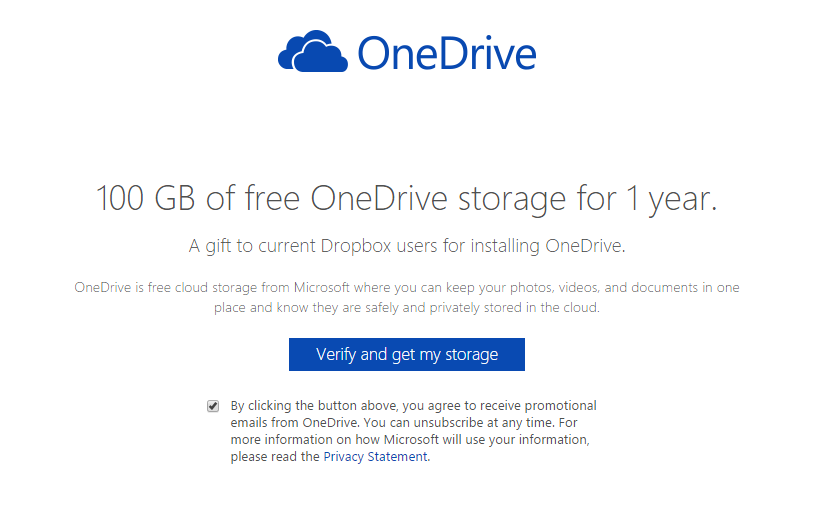Viewport: 826px width, 507px height.
Task: Click the word "promotional" in the consent text
Action: point(559,406)
